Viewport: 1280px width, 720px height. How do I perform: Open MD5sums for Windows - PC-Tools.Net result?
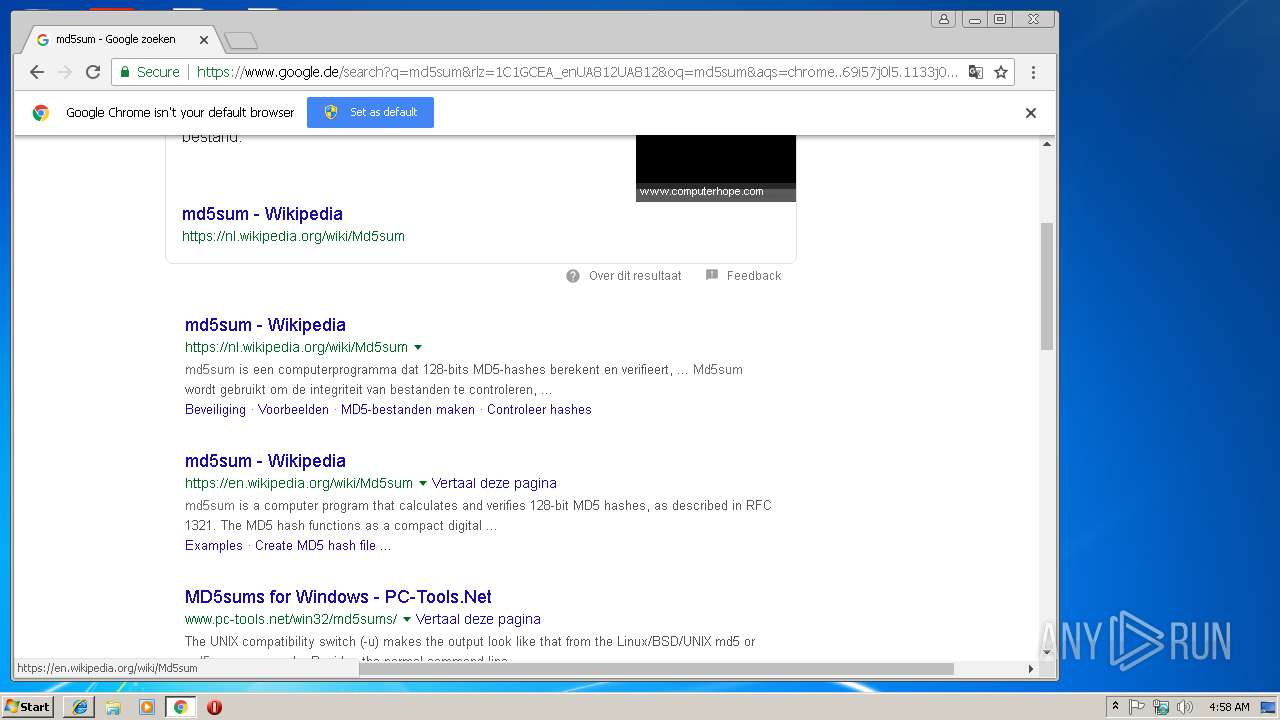(338, 596)
